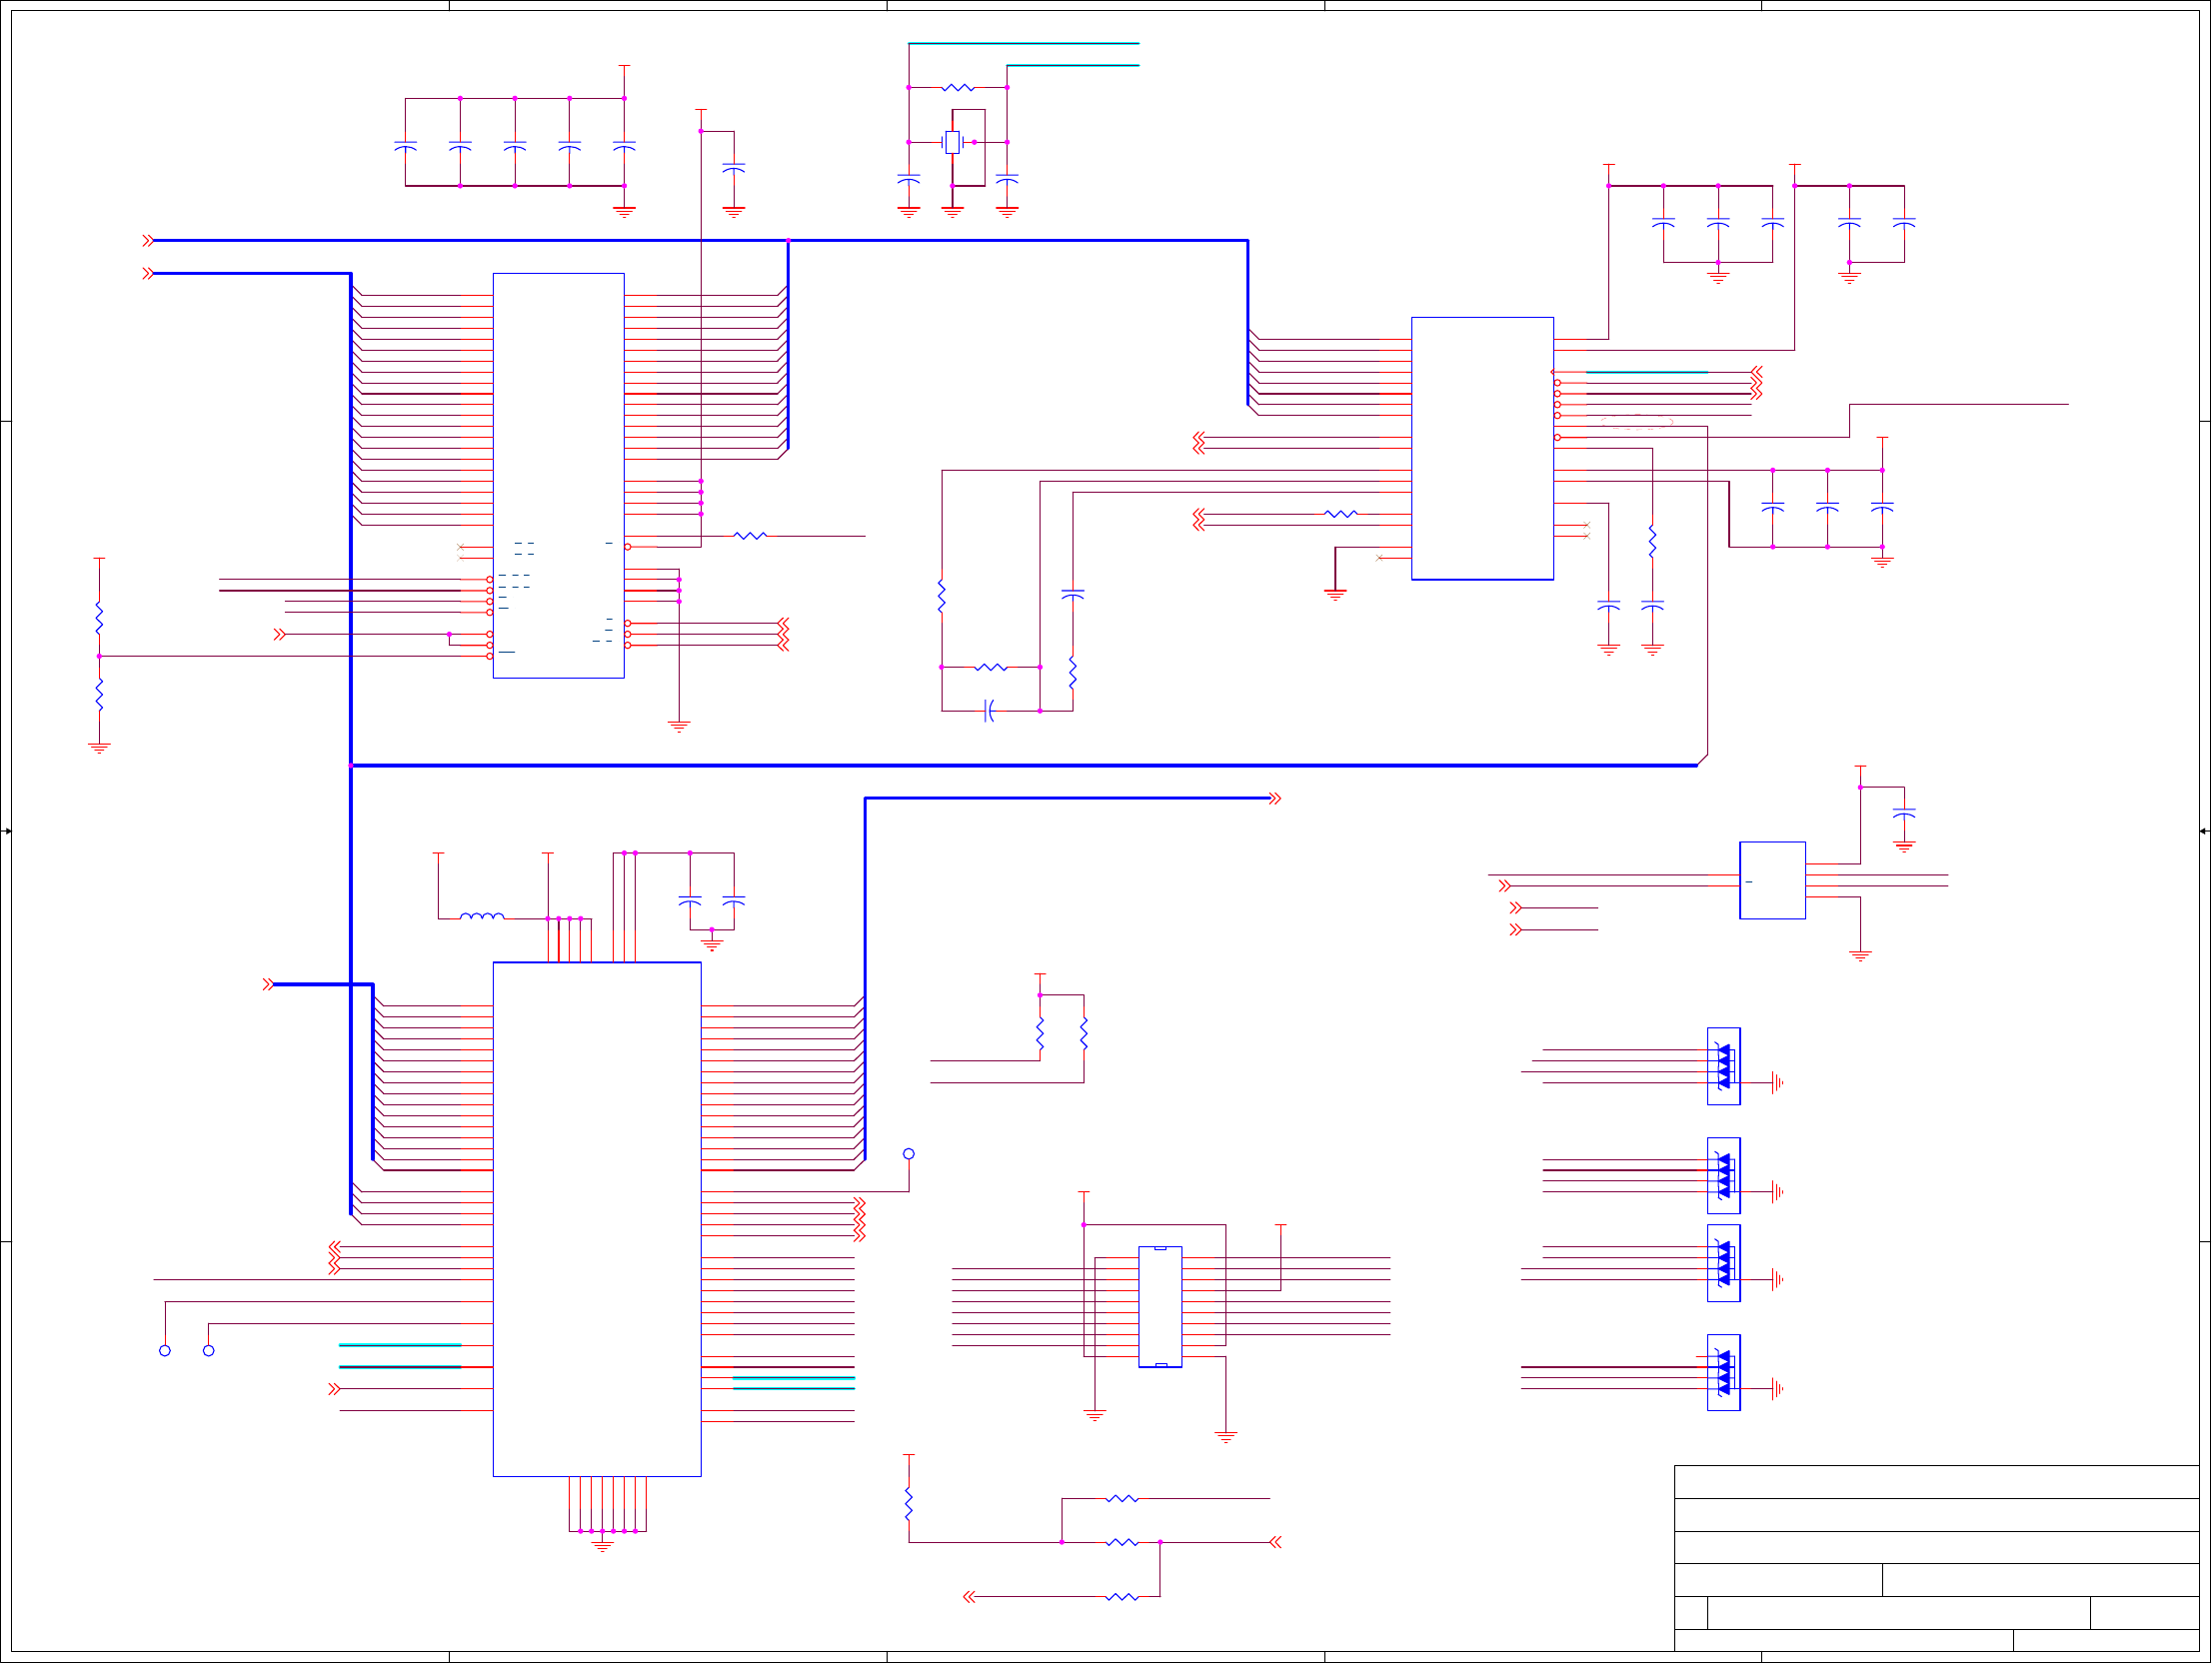This screenshot has height=1663, width=2212.
Task: Click the longest cyan line at the top
Action: pos(1023,44)
